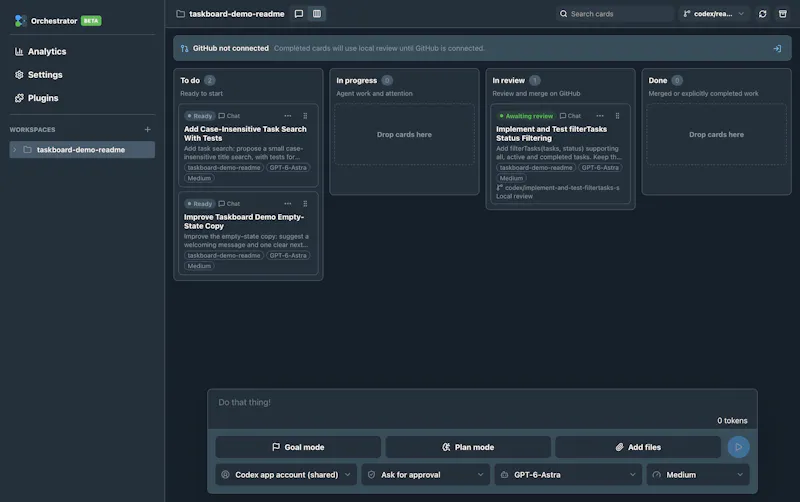Image resolution: width=800 pixels, height=502 pixels.
Task: Click the archive icon in top bar
Action: tap(783, 14)
